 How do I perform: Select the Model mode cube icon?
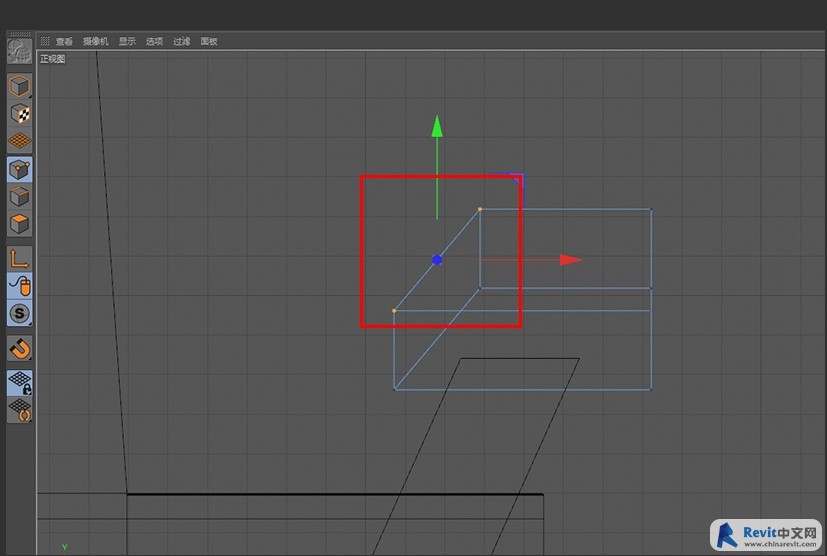tap(20, 87)
